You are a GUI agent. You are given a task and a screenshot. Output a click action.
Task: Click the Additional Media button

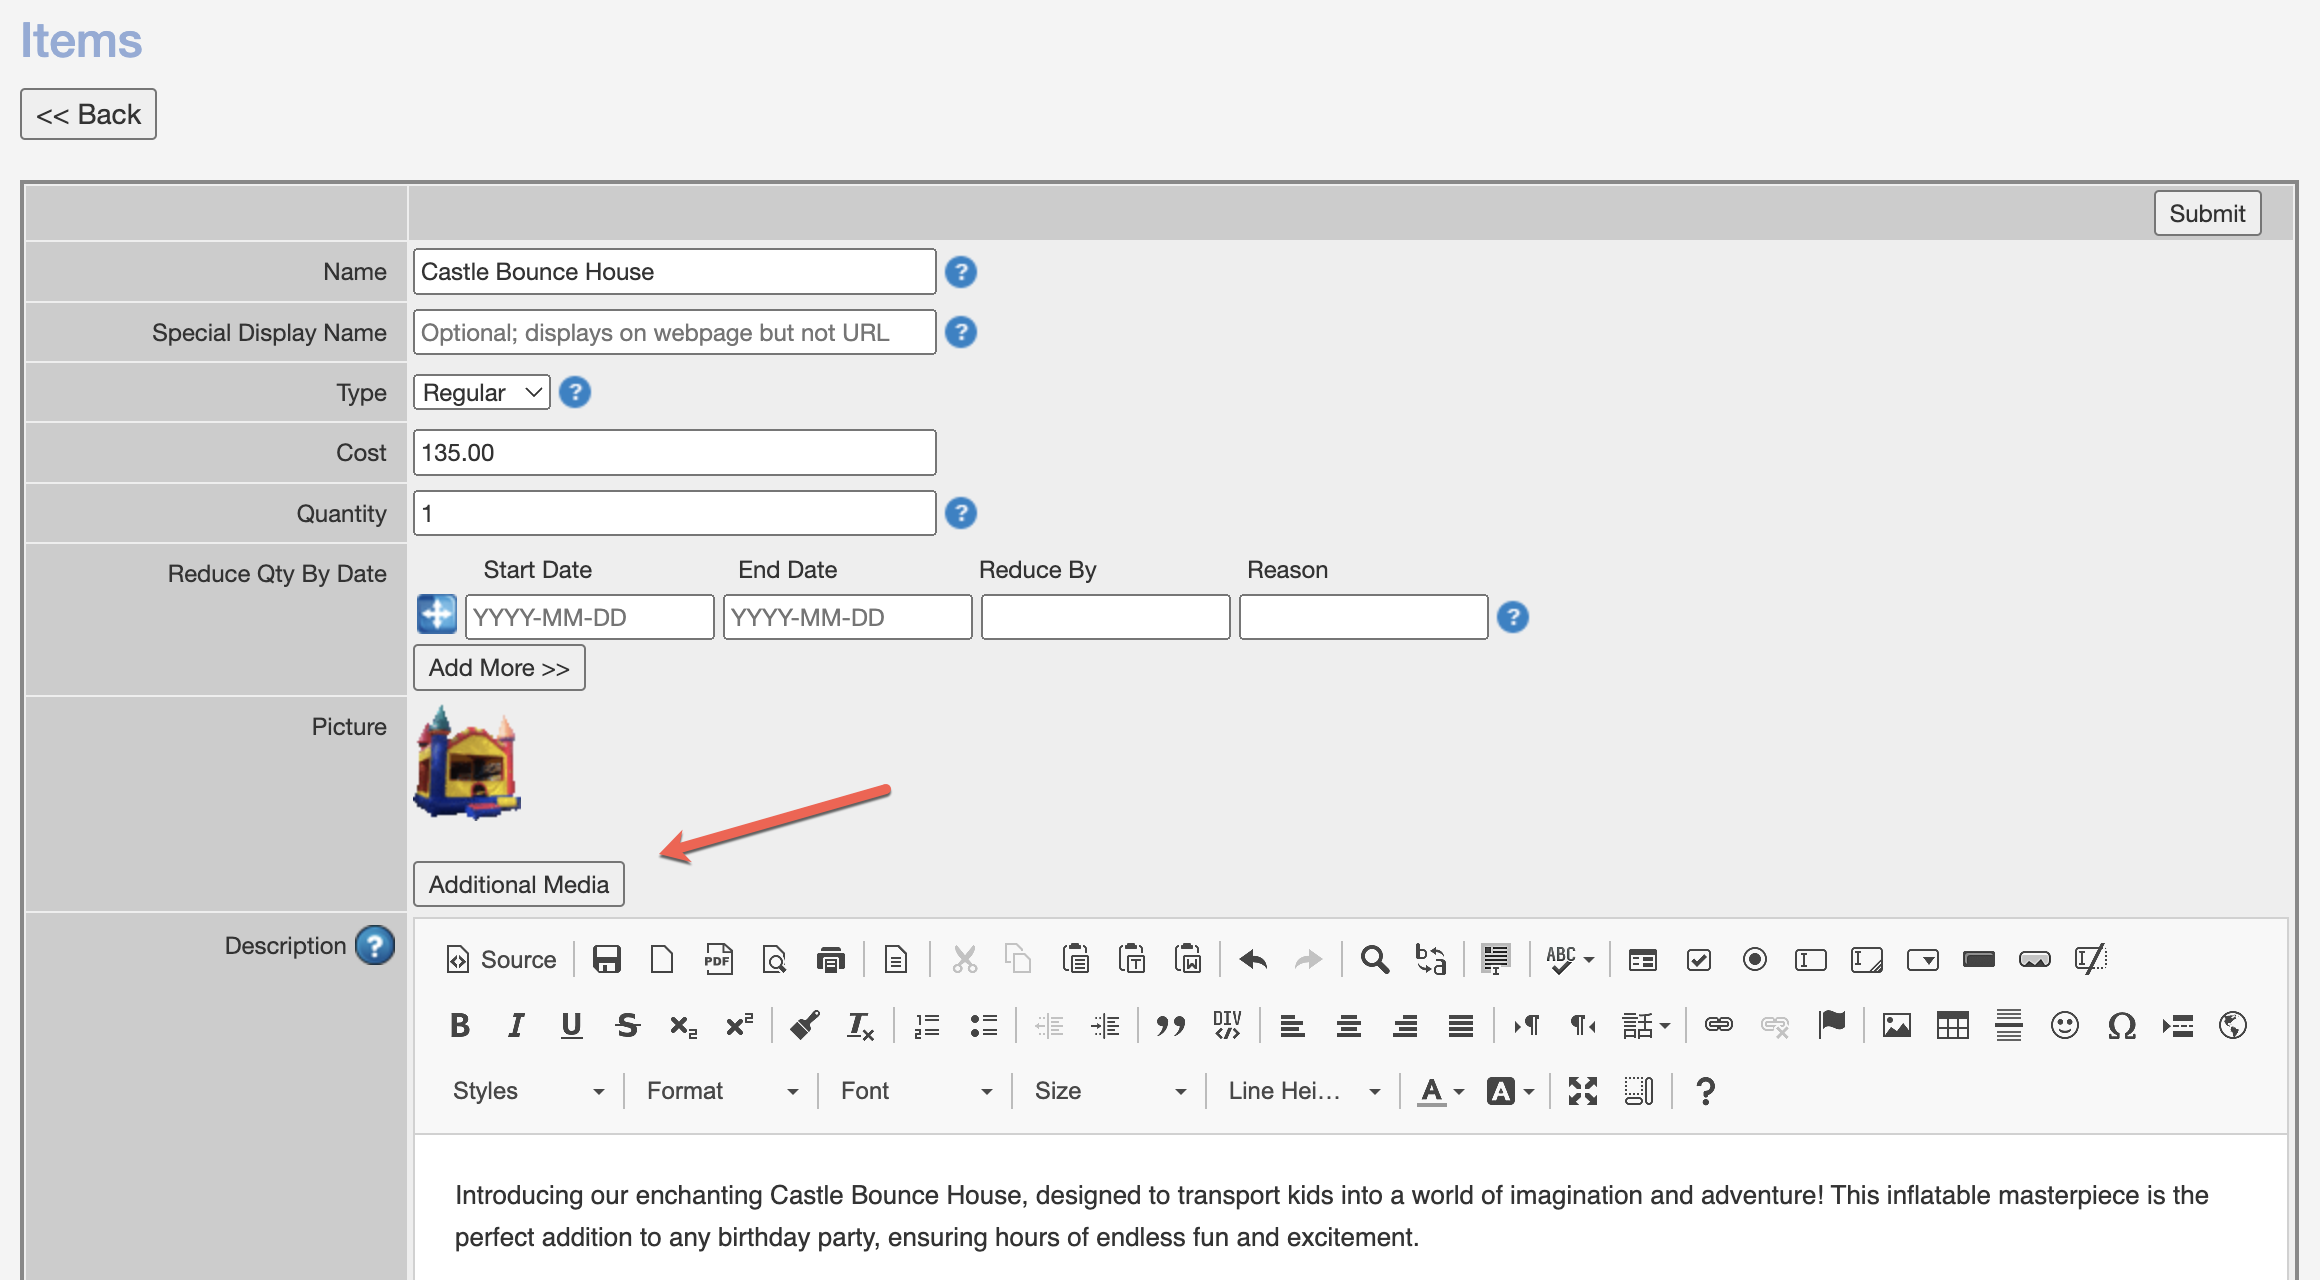tap(519, 885)
